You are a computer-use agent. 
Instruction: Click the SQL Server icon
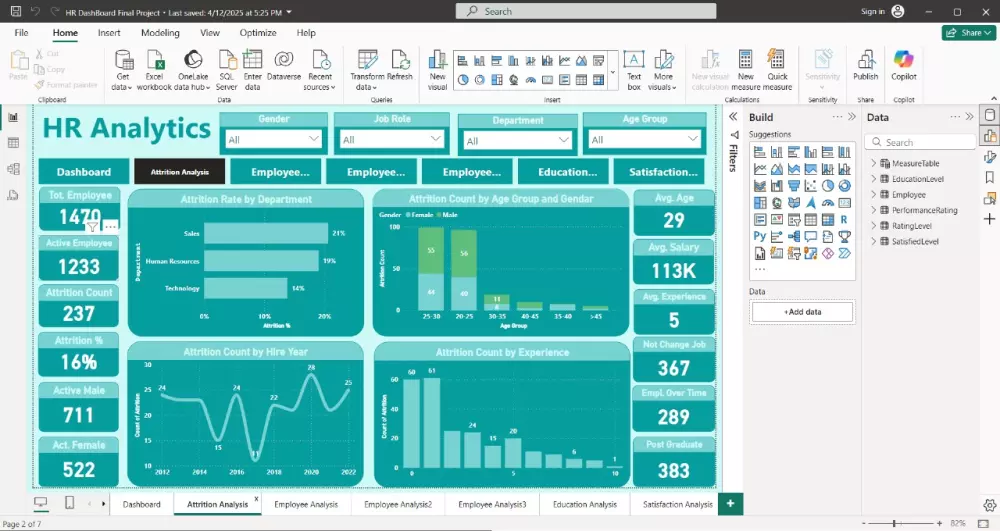click(226, 61)
